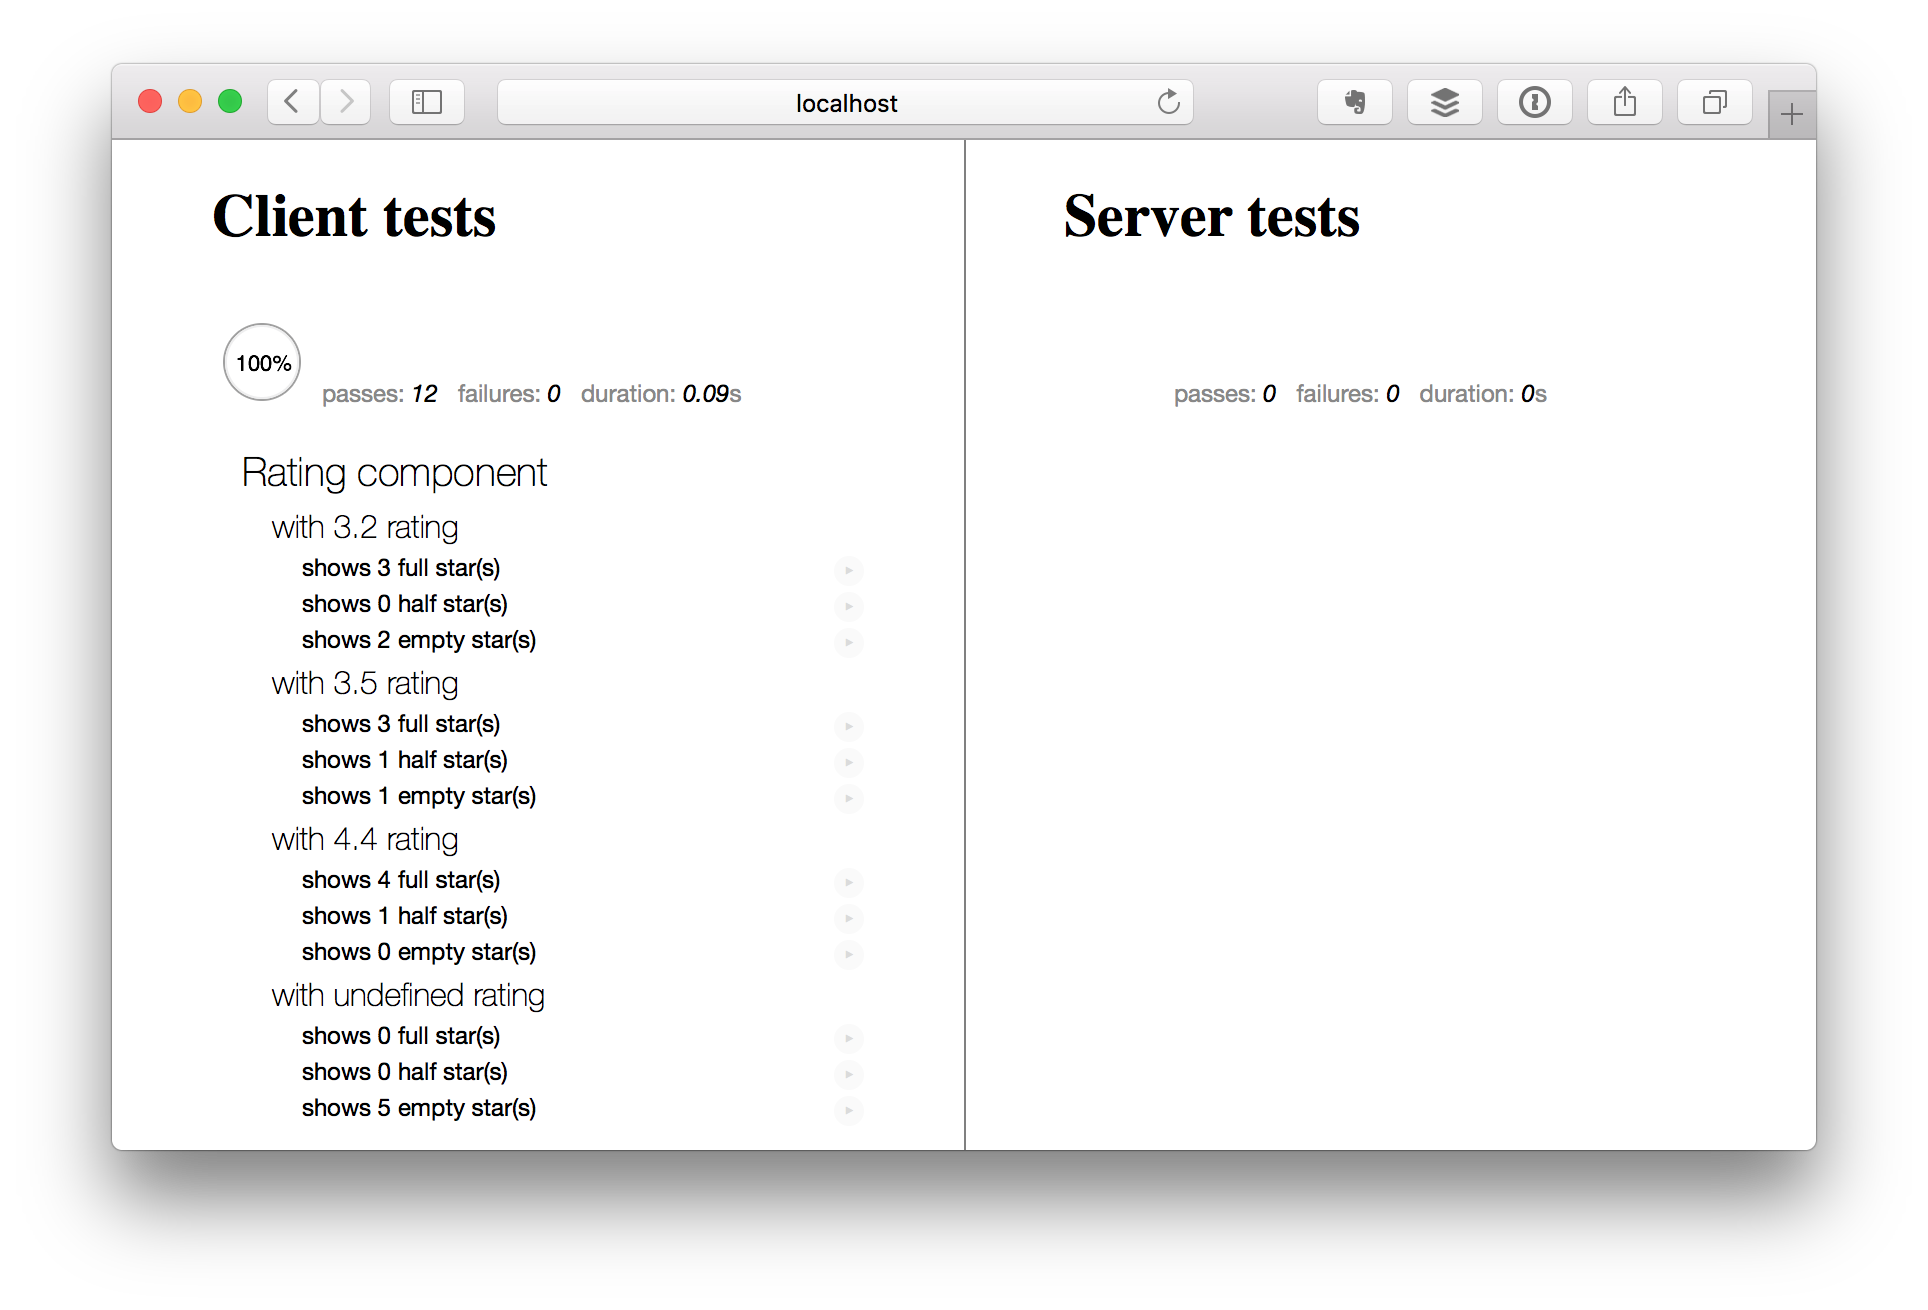Open the 1Password extension button

(1535, 102)
